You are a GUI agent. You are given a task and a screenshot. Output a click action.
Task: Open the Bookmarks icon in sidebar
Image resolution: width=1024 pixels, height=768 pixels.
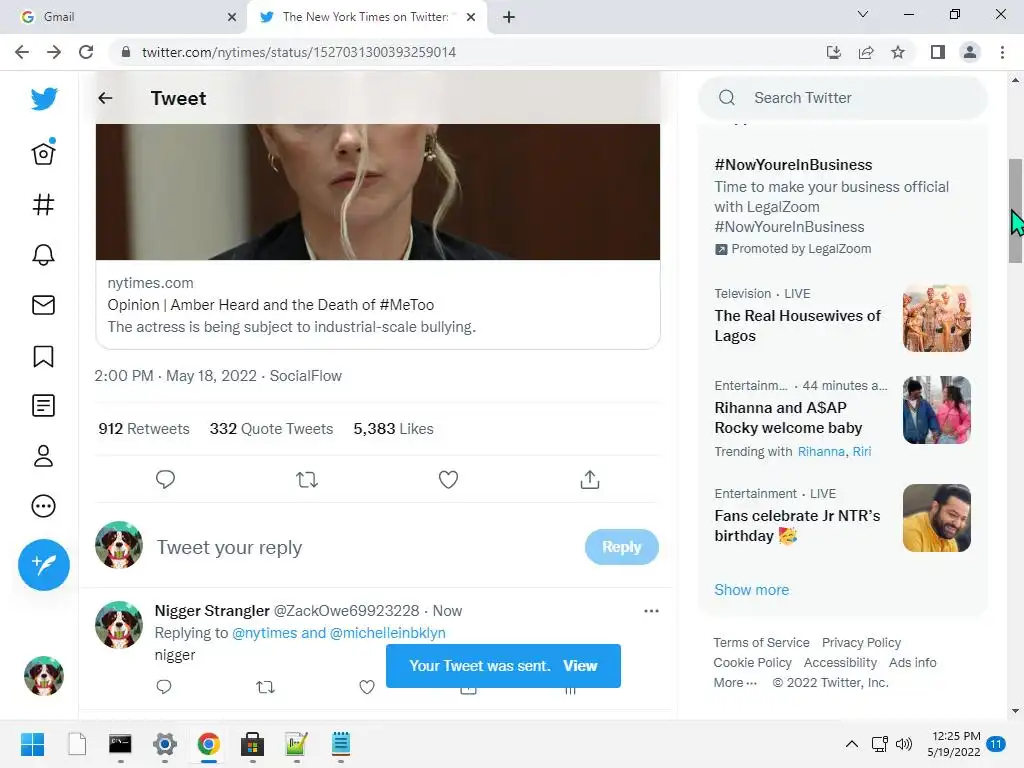44,356
